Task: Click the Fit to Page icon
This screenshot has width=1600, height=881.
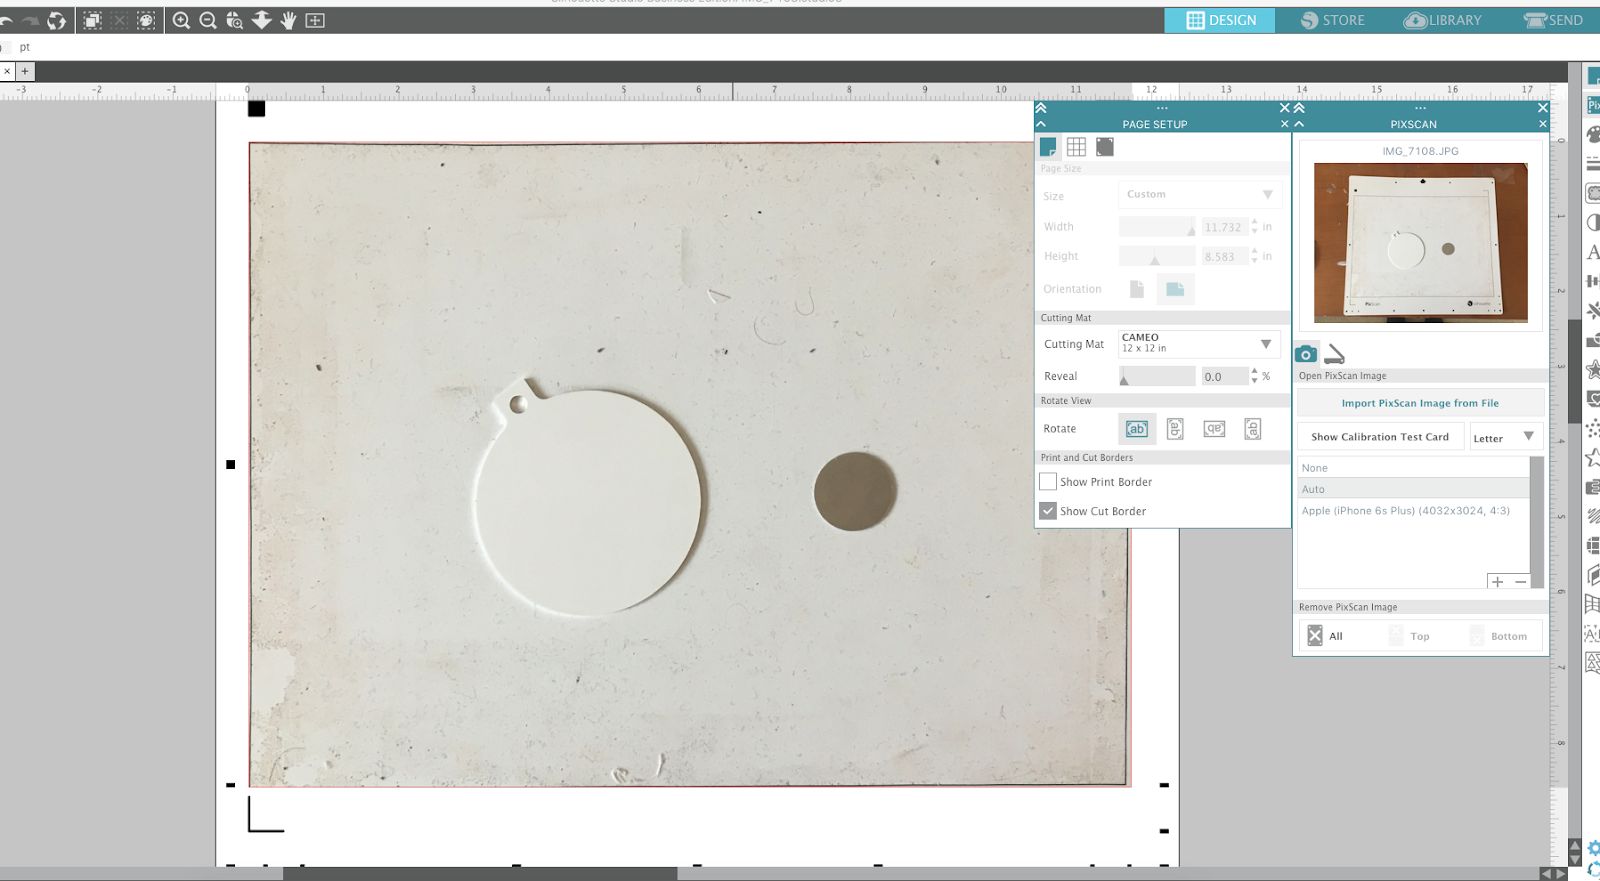Action: tap(315, 20)
